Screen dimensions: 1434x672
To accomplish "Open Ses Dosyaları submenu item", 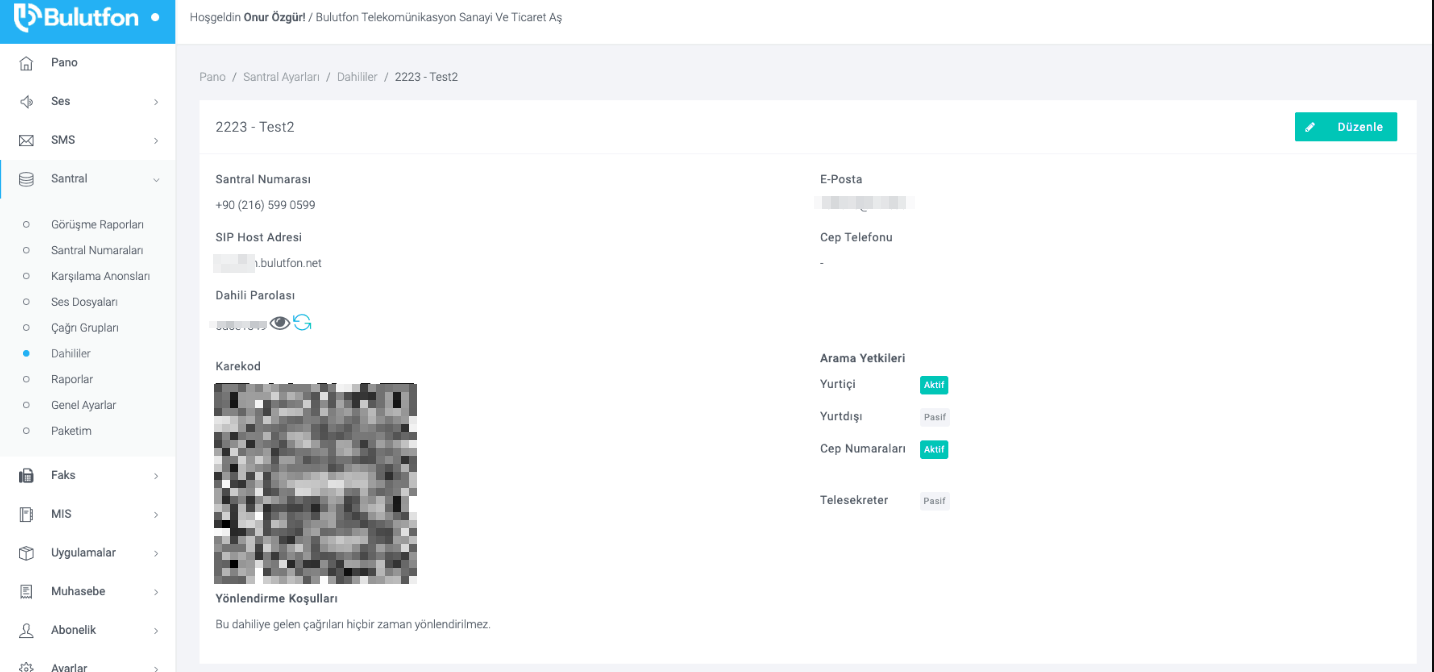I will [x=84, y=302].
